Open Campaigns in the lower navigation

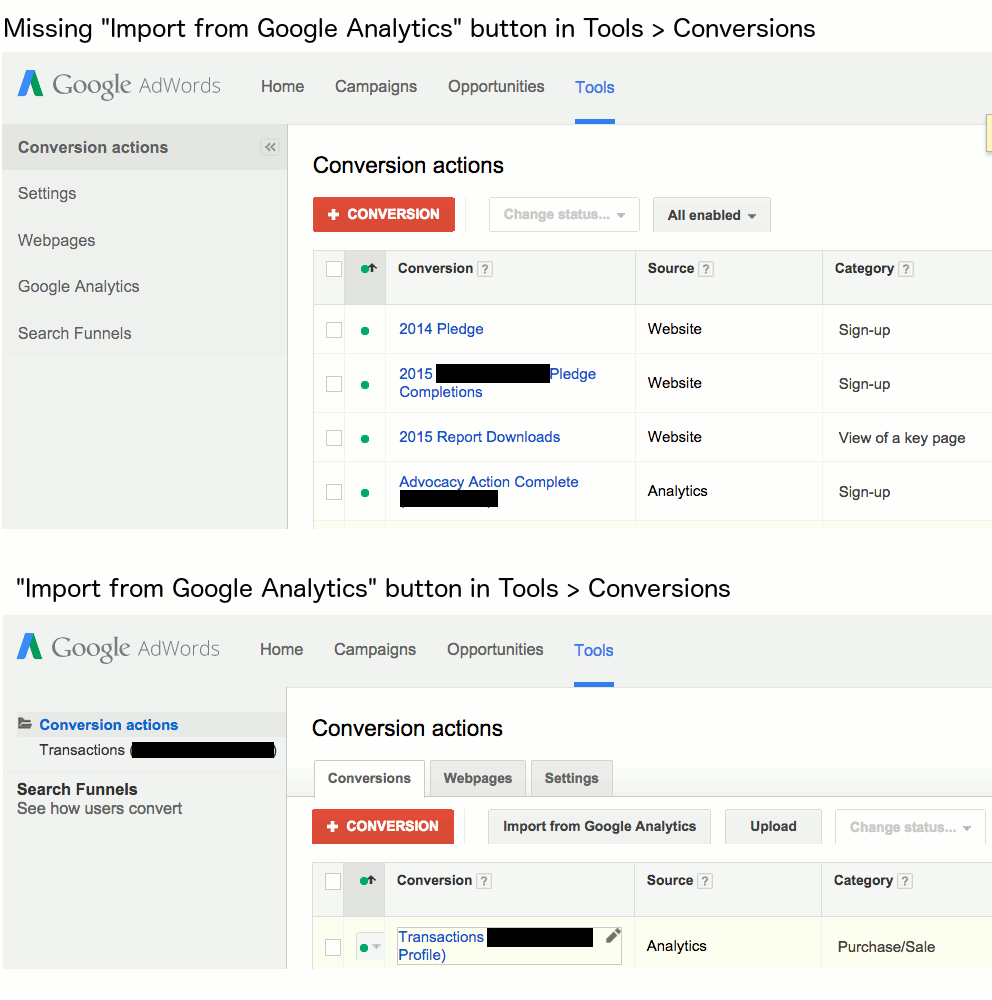pyautogui.click(x=375, y=649)
